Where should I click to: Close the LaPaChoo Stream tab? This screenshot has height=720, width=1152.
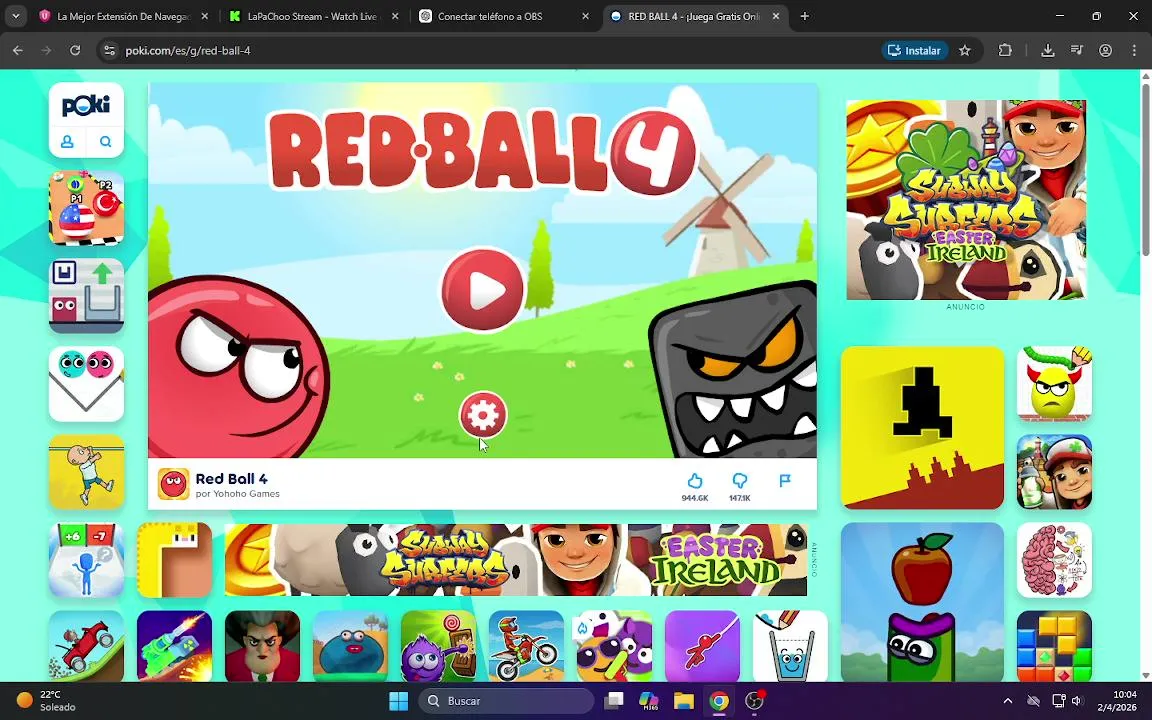[x=395, y=16]
